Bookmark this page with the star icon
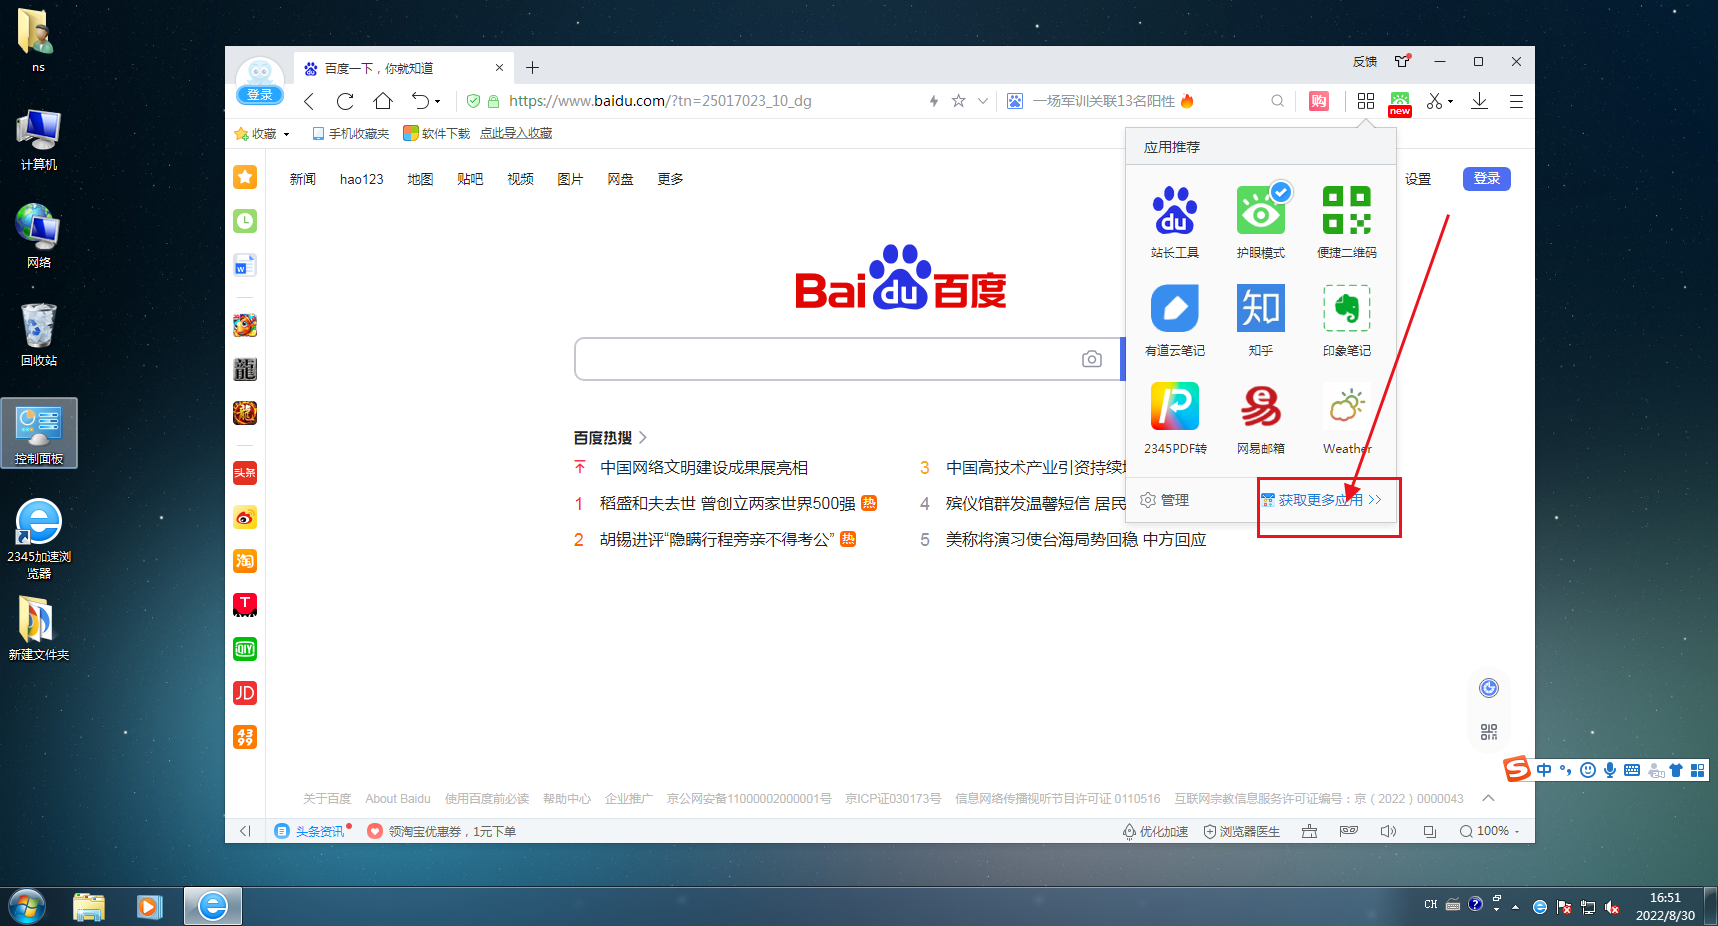The image size is (1718, 926). click(x=958, y=101)
